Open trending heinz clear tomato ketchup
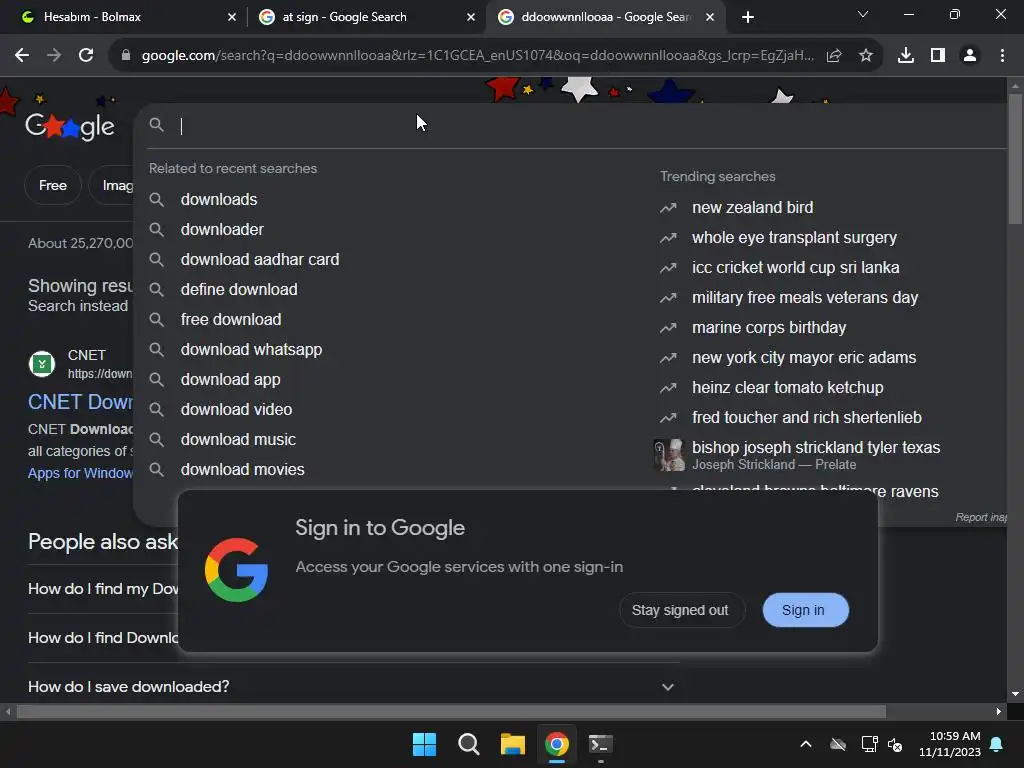Viewport: 1024px width, 768px height. [788, 387]
